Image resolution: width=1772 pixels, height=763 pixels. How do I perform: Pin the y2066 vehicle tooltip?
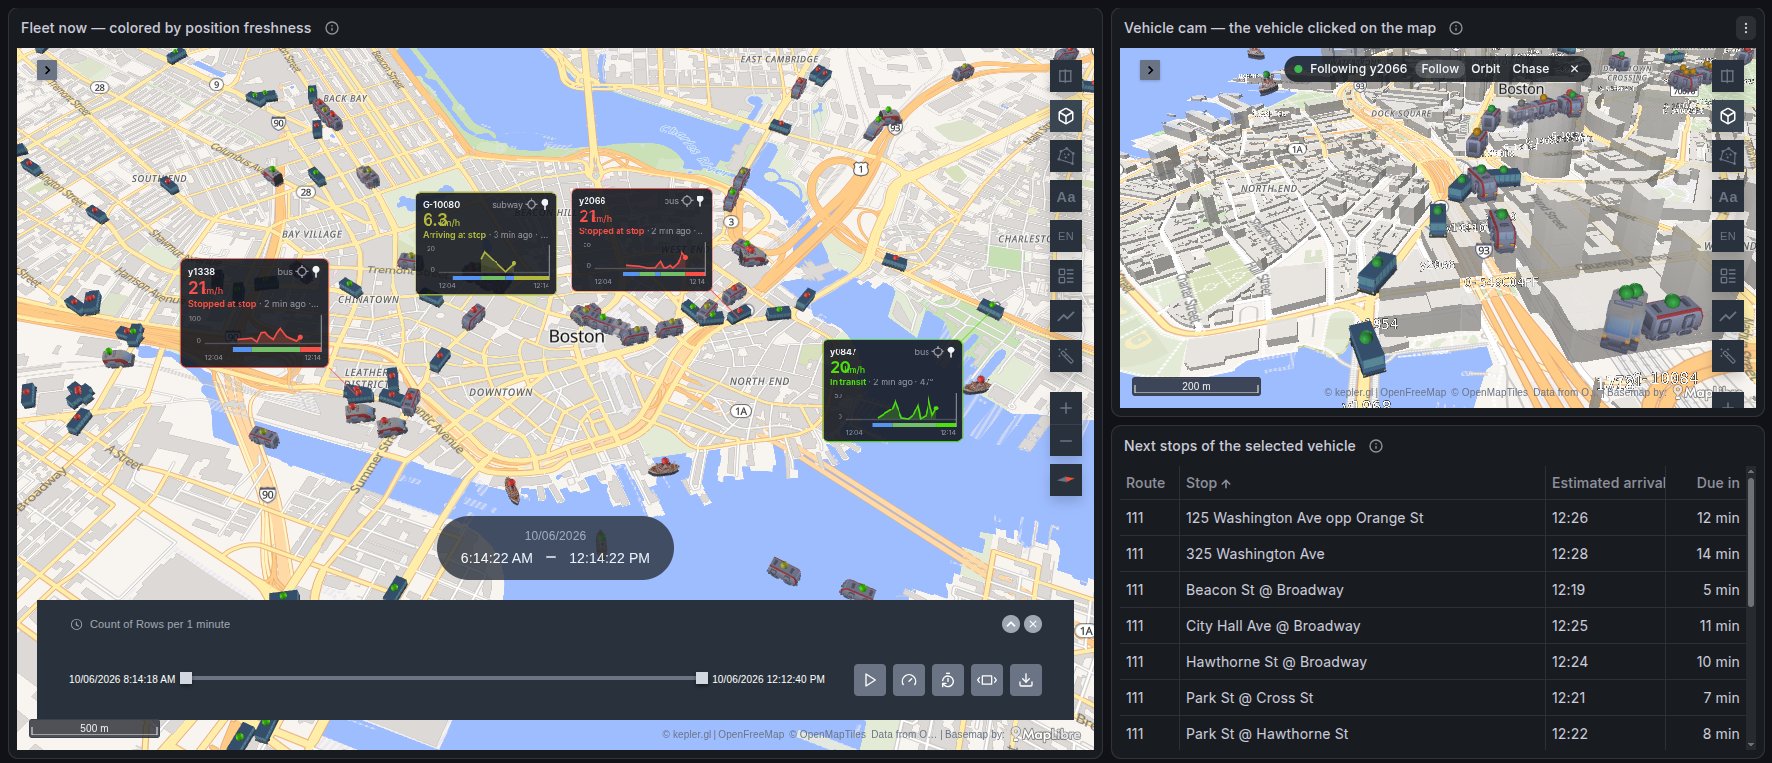click(x=700, y=201)
